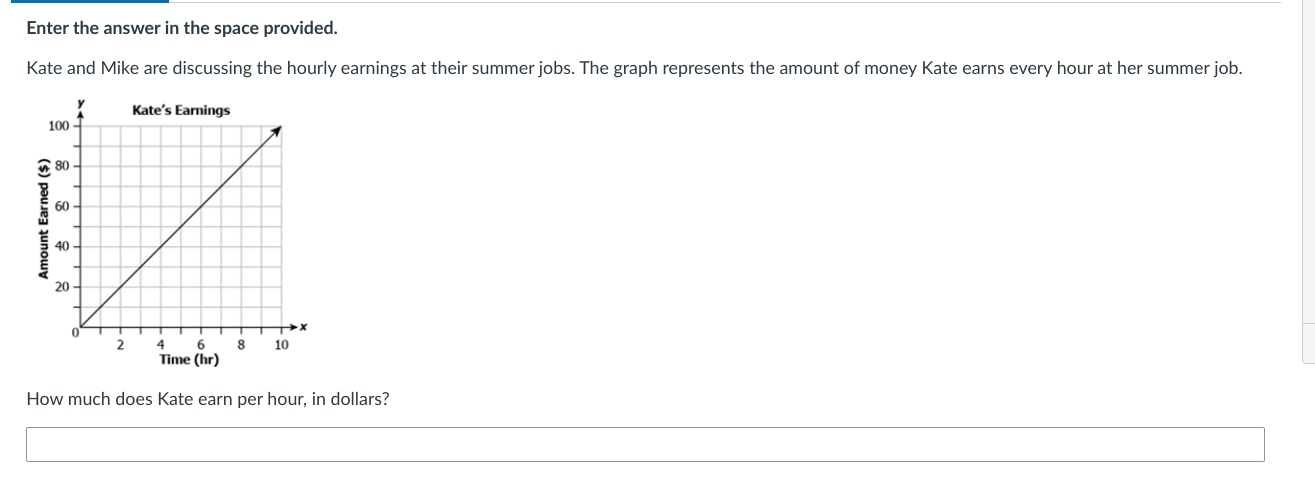
Task: Click the "Time (hr)" x-axis label
Action: pos(189,358)
